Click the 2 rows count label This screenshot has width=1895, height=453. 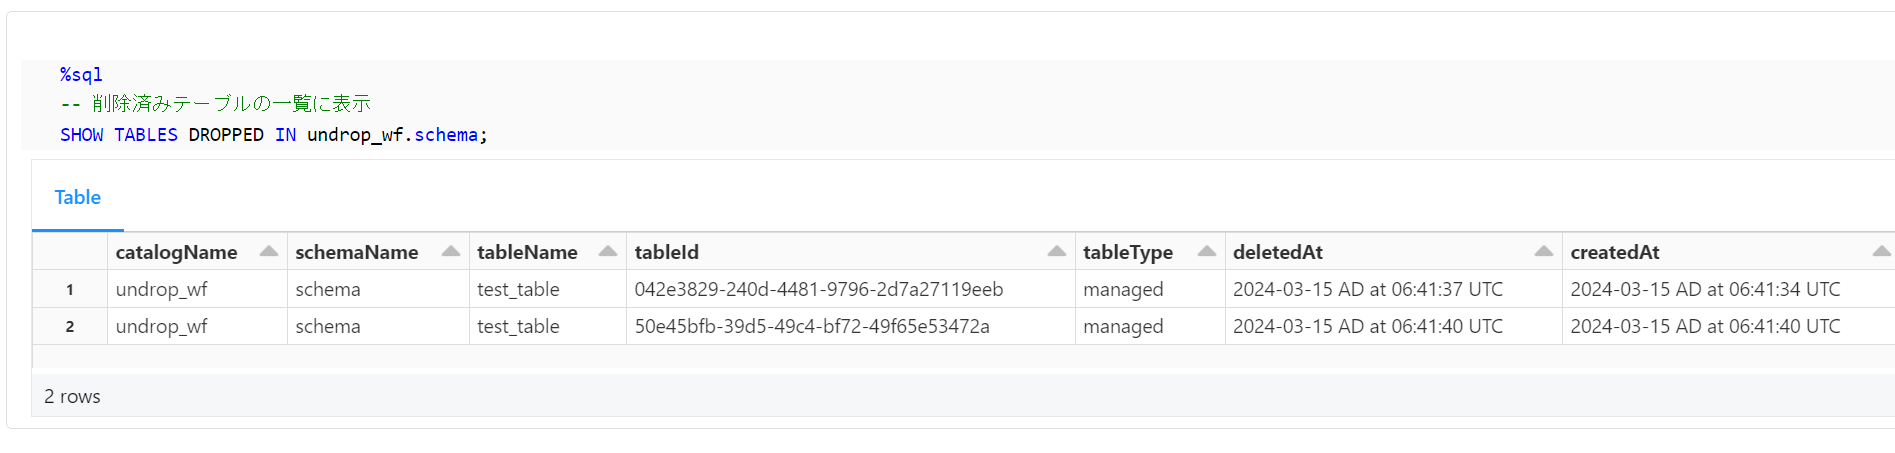coord(72,397)
